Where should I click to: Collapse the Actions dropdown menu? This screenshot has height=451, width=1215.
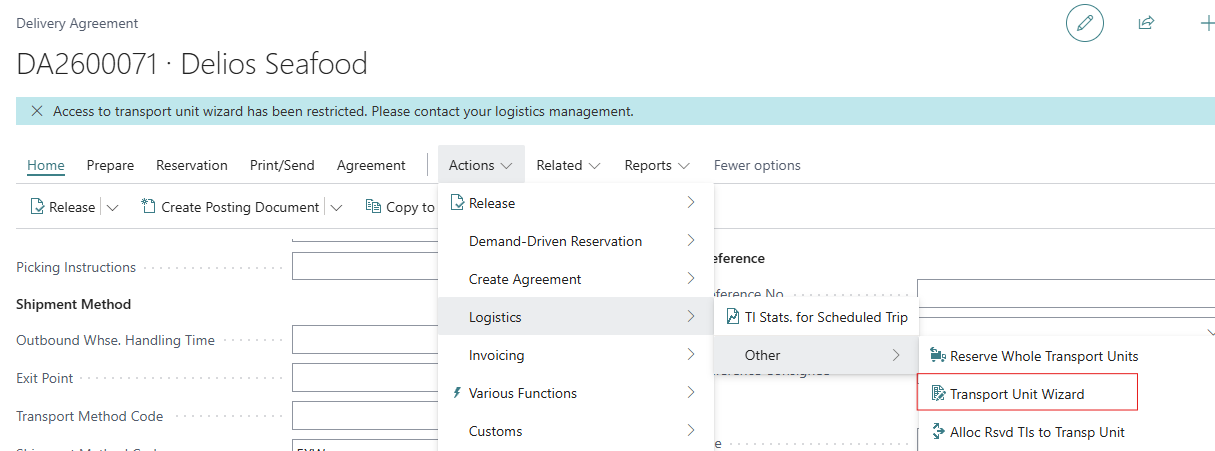pos(481,165)
